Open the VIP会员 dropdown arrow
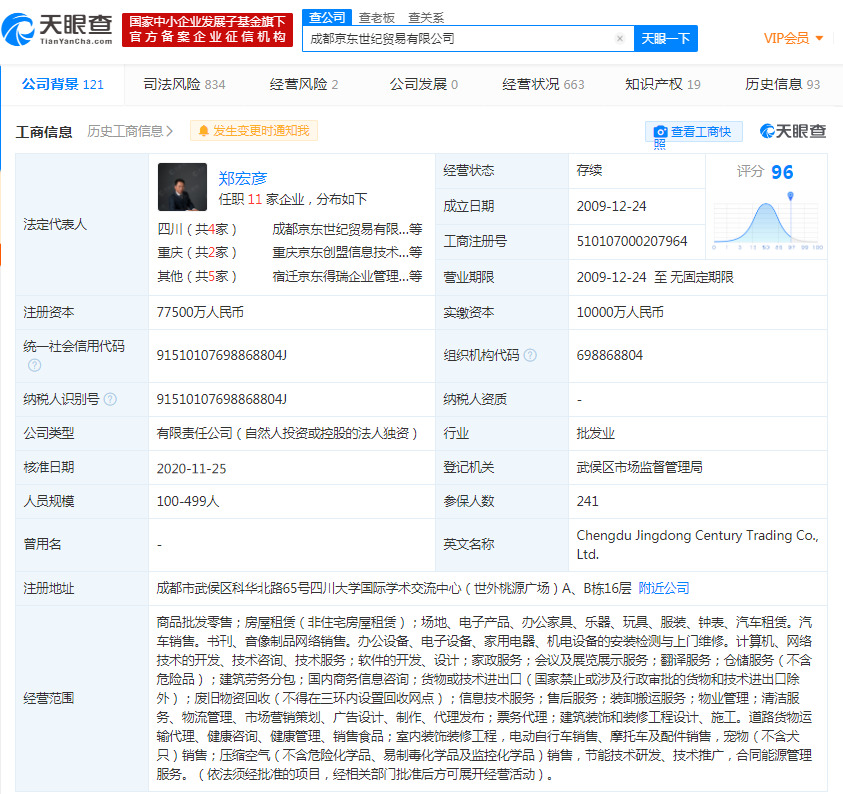This screenshot has width=843, height=794. pos(819,38)
